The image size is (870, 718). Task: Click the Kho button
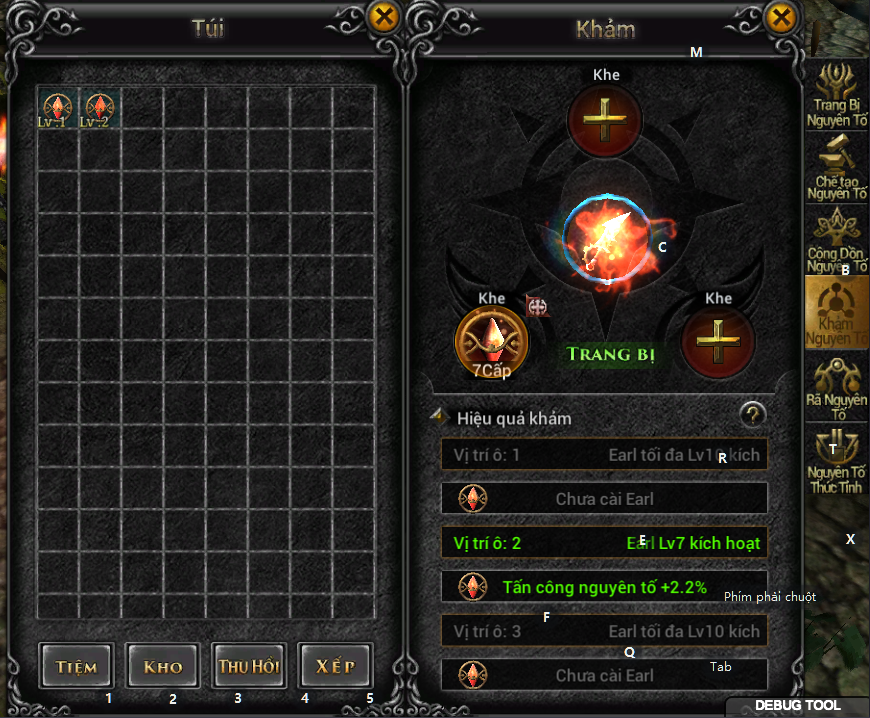coord(163,666)
